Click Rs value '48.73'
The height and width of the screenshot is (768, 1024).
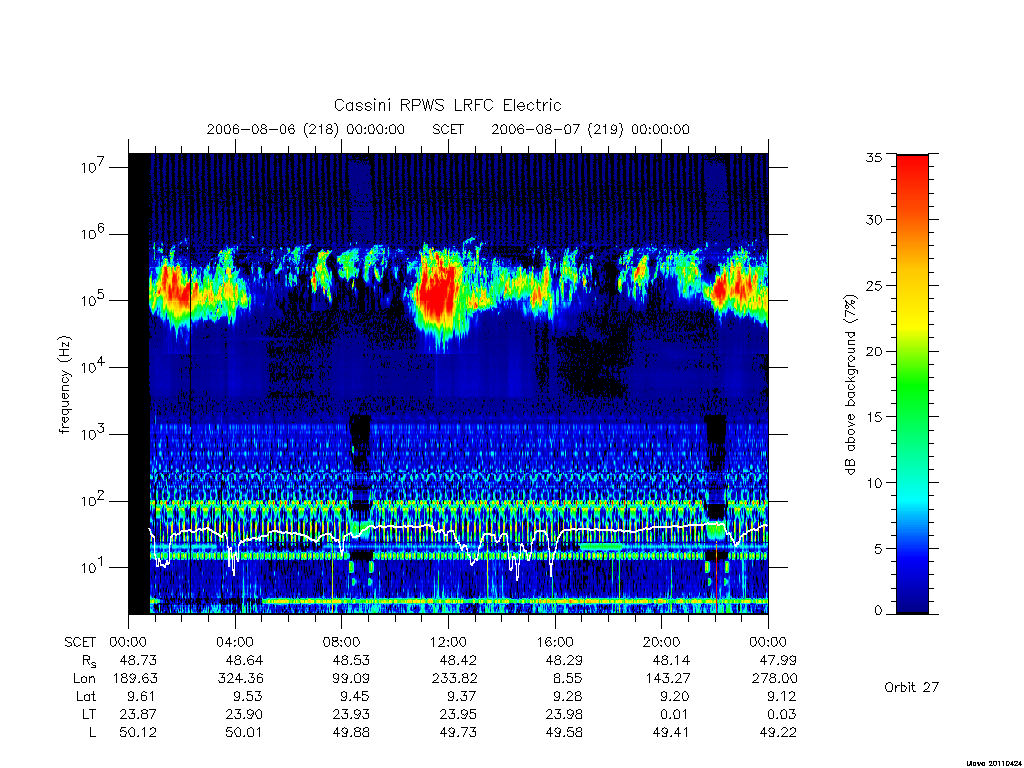click(138, 660)
